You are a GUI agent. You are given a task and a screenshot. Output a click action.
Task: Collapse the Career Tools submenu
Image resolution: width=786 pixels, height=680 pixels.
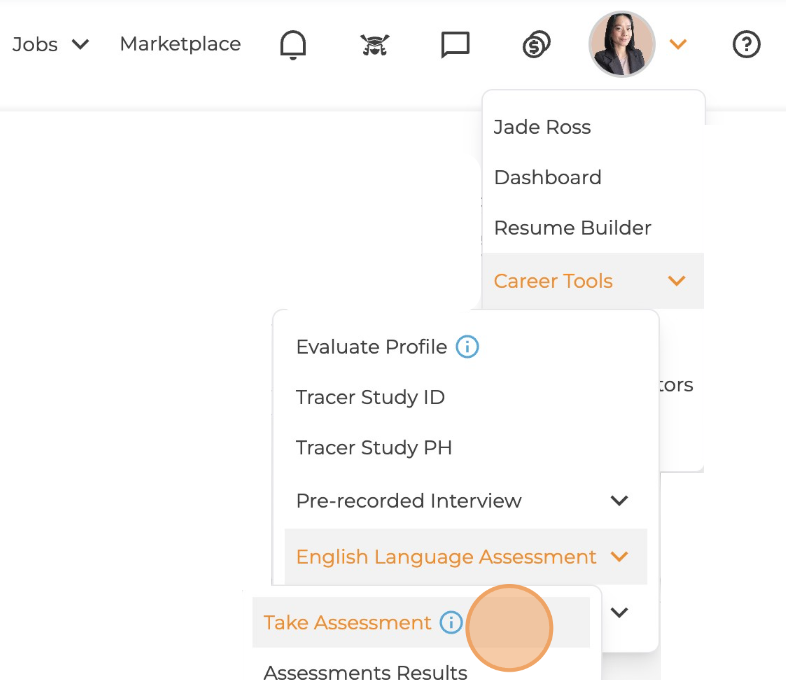click(676, 281)
